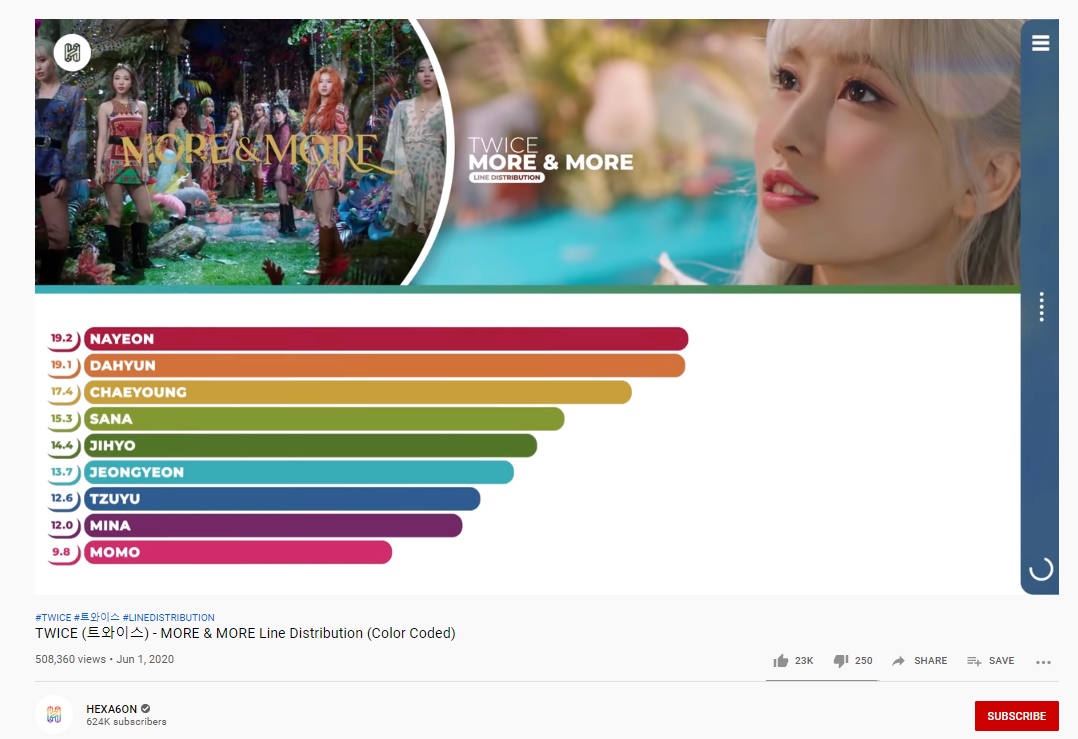Click the DAHYUN bar in chart
Image resolution: width=1078 pixels, height=739 pixels.
(384, 366)
